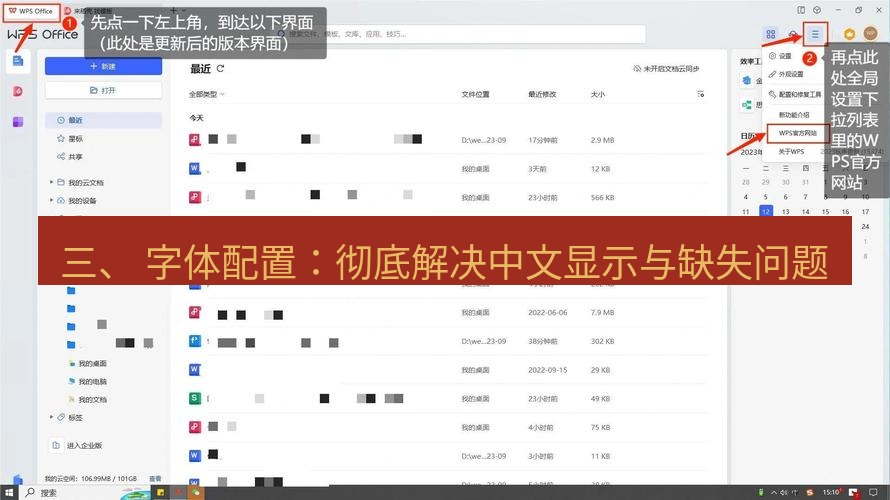Click the gold membership crown icon
Image resolution: width=890 pixels, height=500 pixels.
coord(849,34)
